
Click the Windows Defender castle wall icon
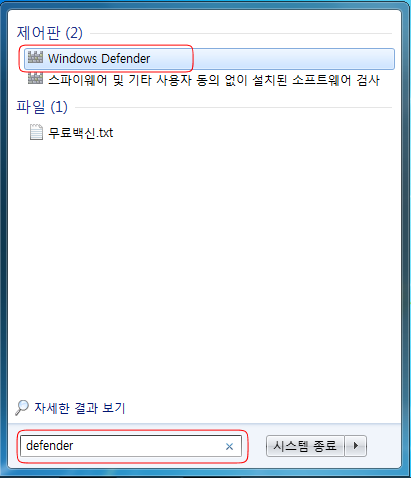pyautogui.click(x=35, y=57)
